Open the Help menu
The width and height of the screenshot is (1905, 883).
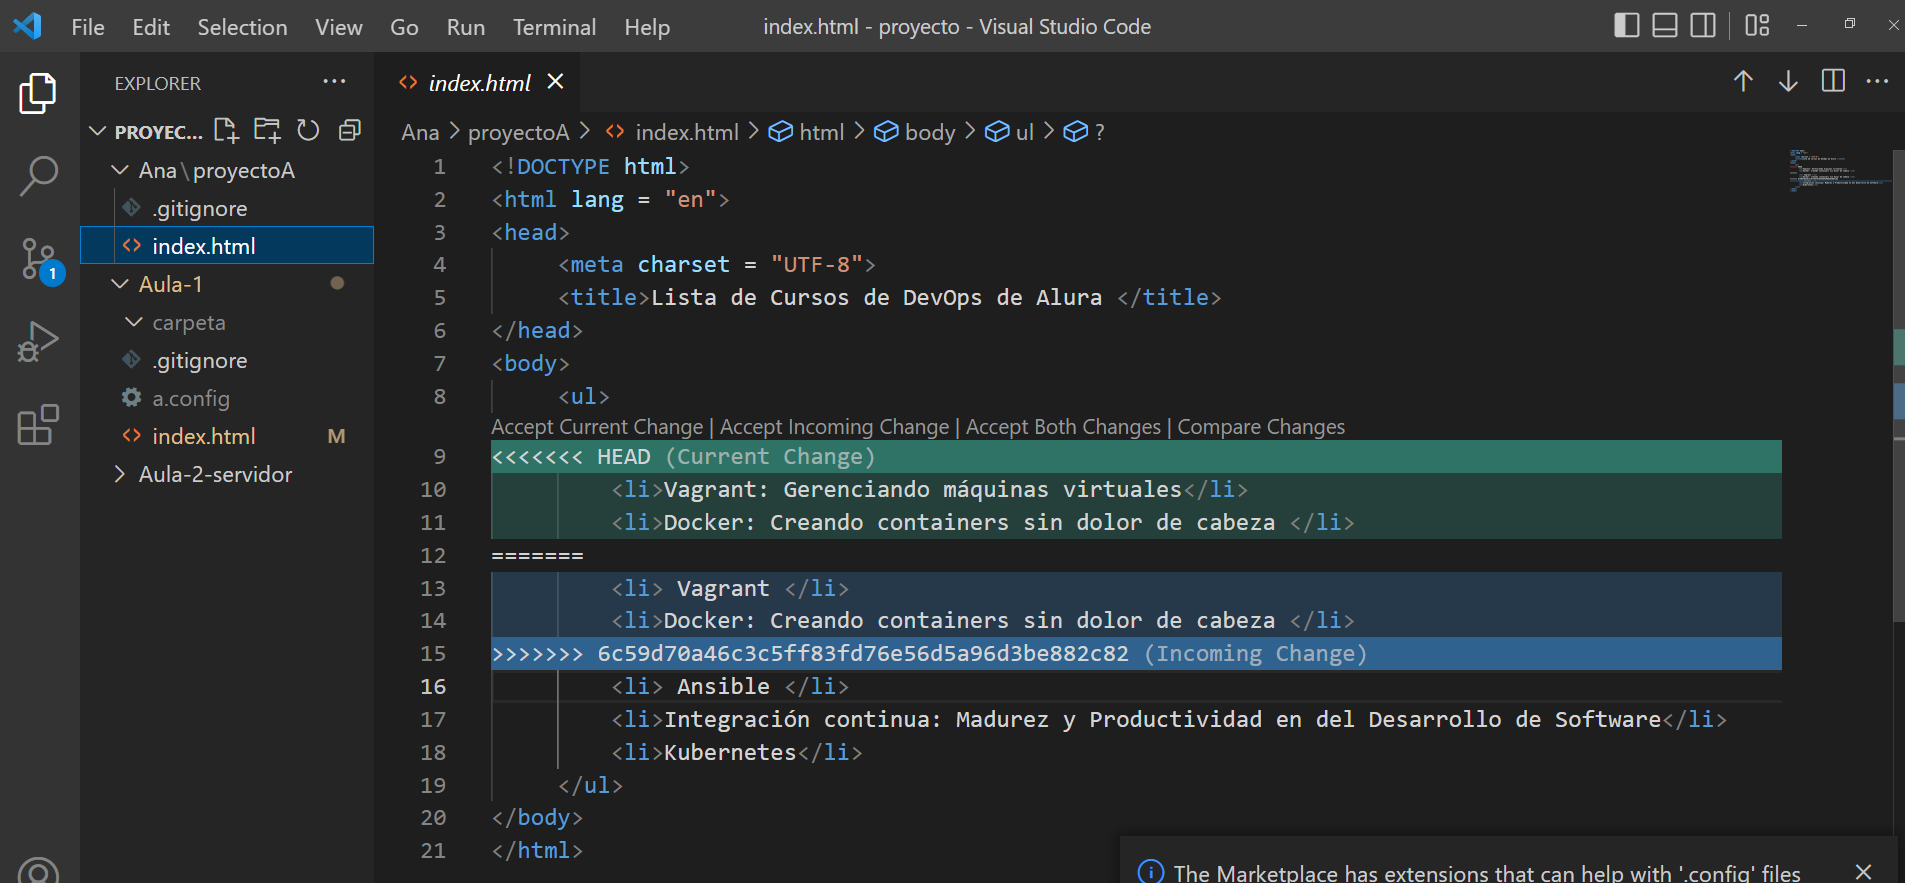pyautogui.click(x=647, y=27)
